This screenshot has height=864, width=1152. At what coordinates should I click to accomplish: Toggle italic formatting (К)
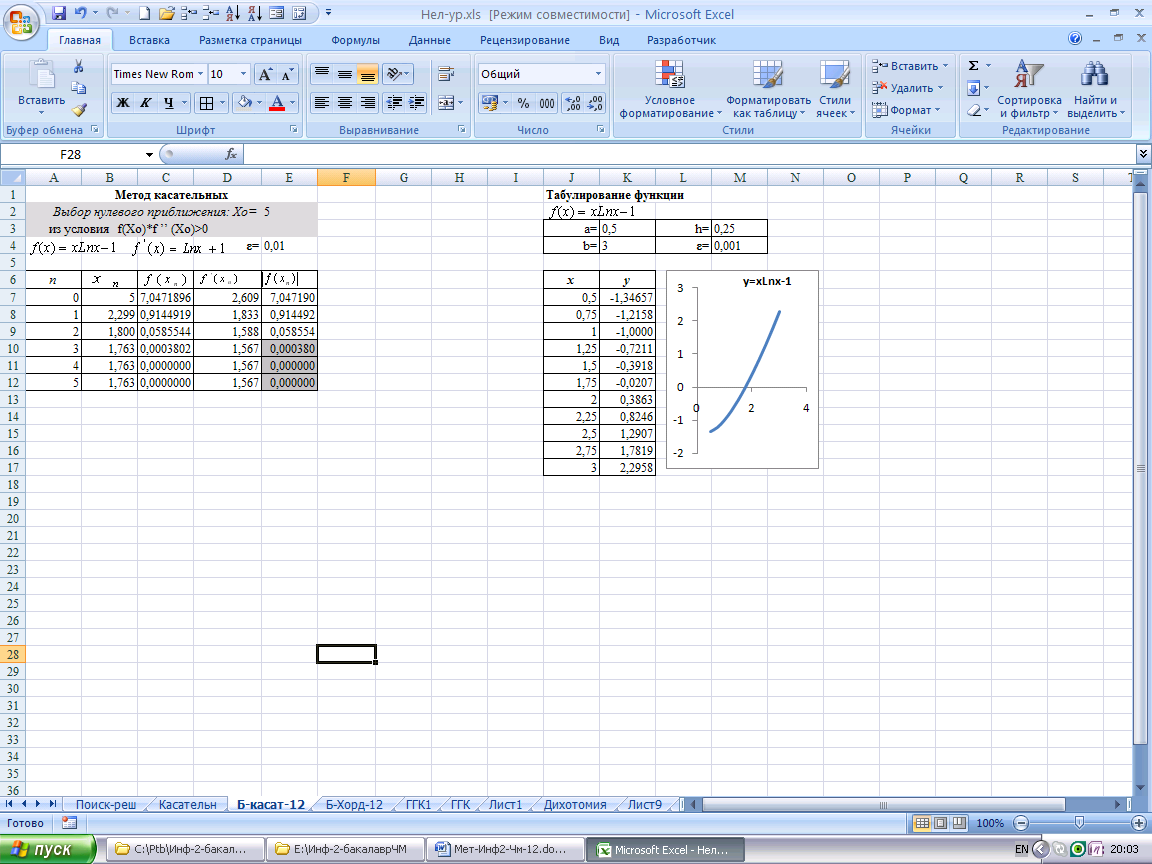tap(146, 103)
